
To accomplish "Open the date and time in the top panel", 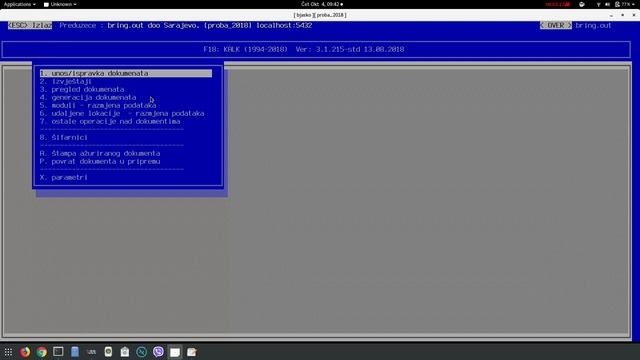I will pyautogui.click(x=322, y=4).
